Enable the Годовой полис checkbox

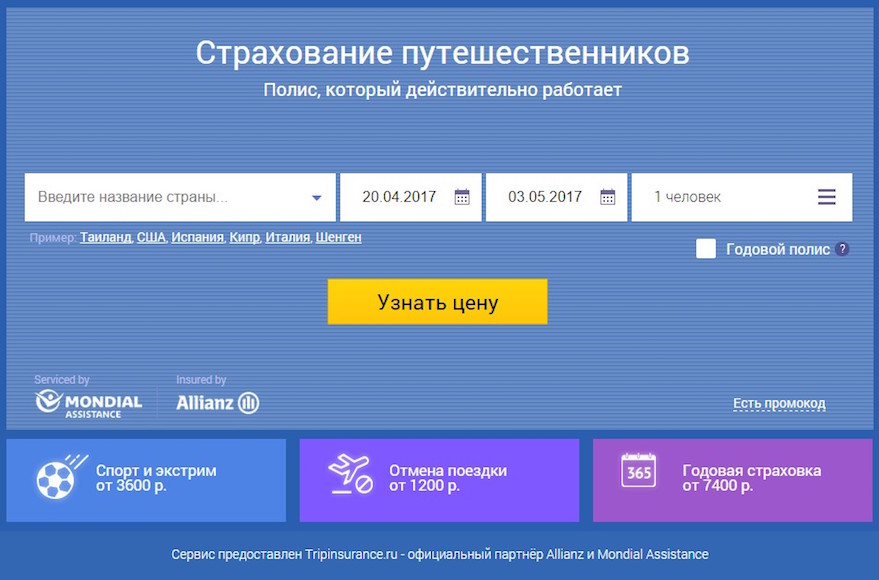[x=706, y=249]
